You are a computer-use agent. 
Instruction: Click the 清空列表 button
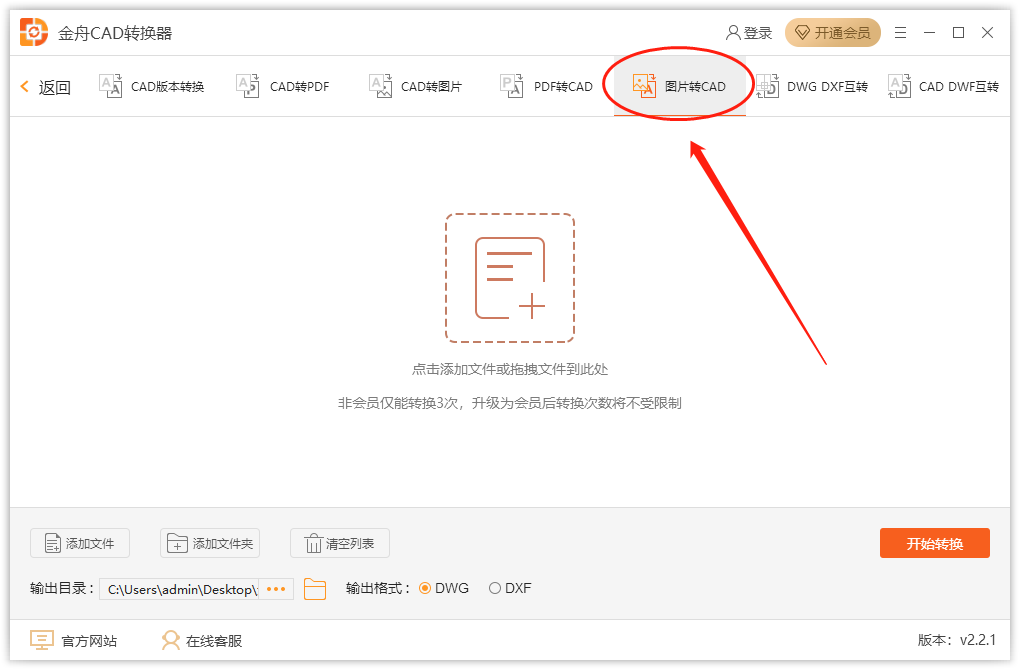pyautogui.click(x=340, y=543)
